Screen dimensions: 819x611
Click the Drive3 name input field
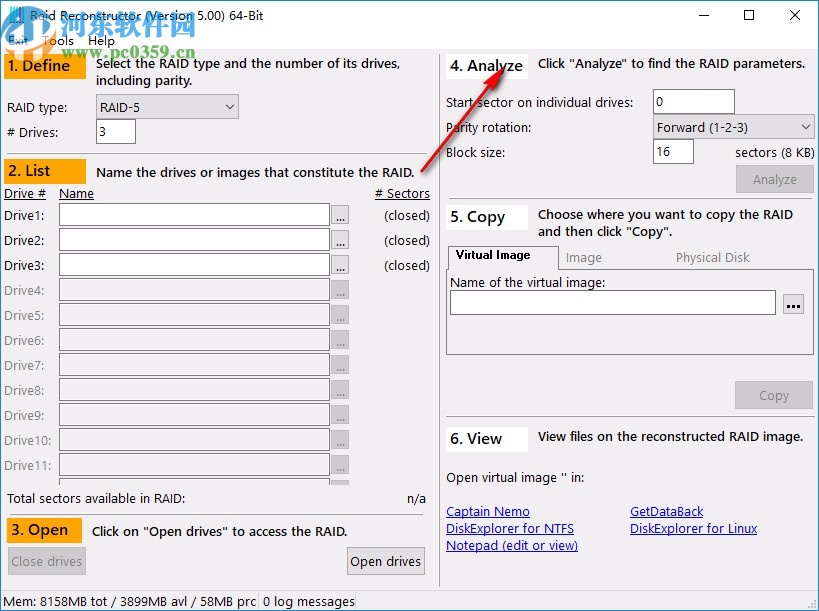coord(194,265)
